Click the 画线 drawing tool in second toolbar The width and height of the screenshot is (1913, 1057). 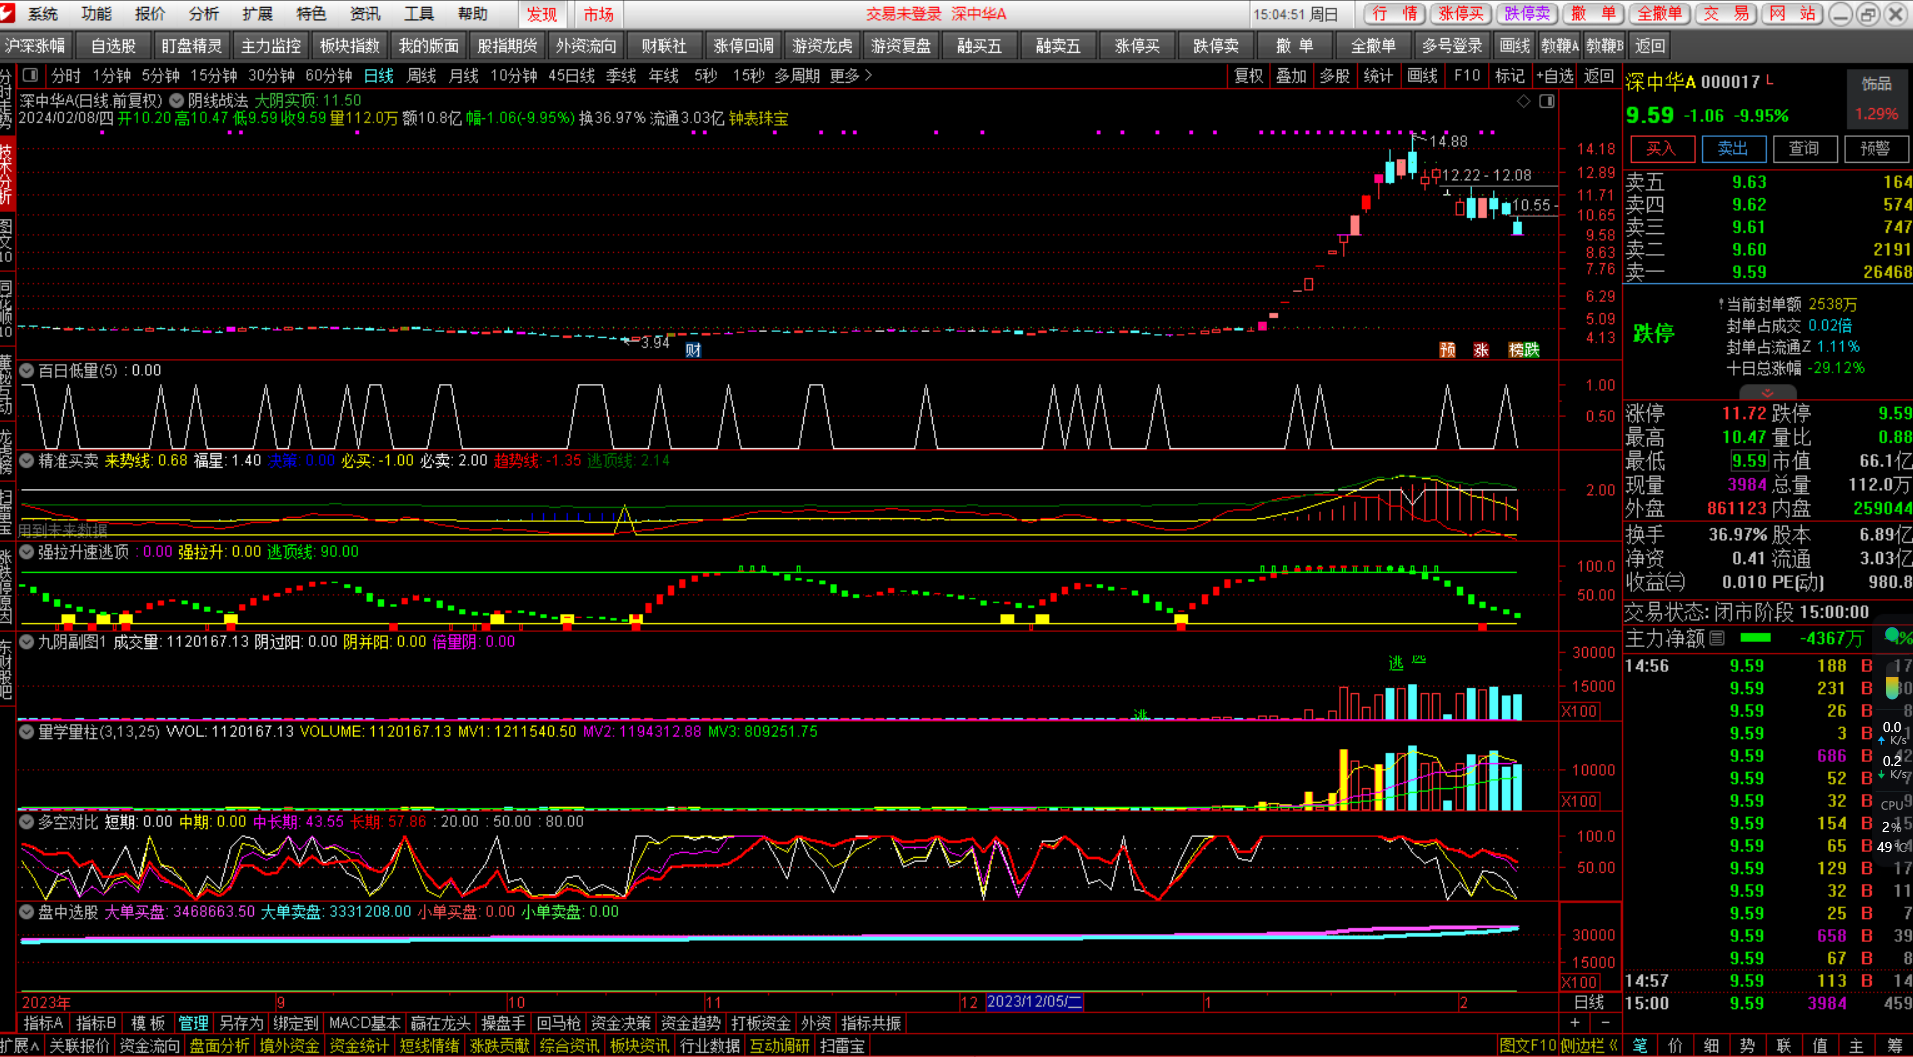pos(1514,46)
